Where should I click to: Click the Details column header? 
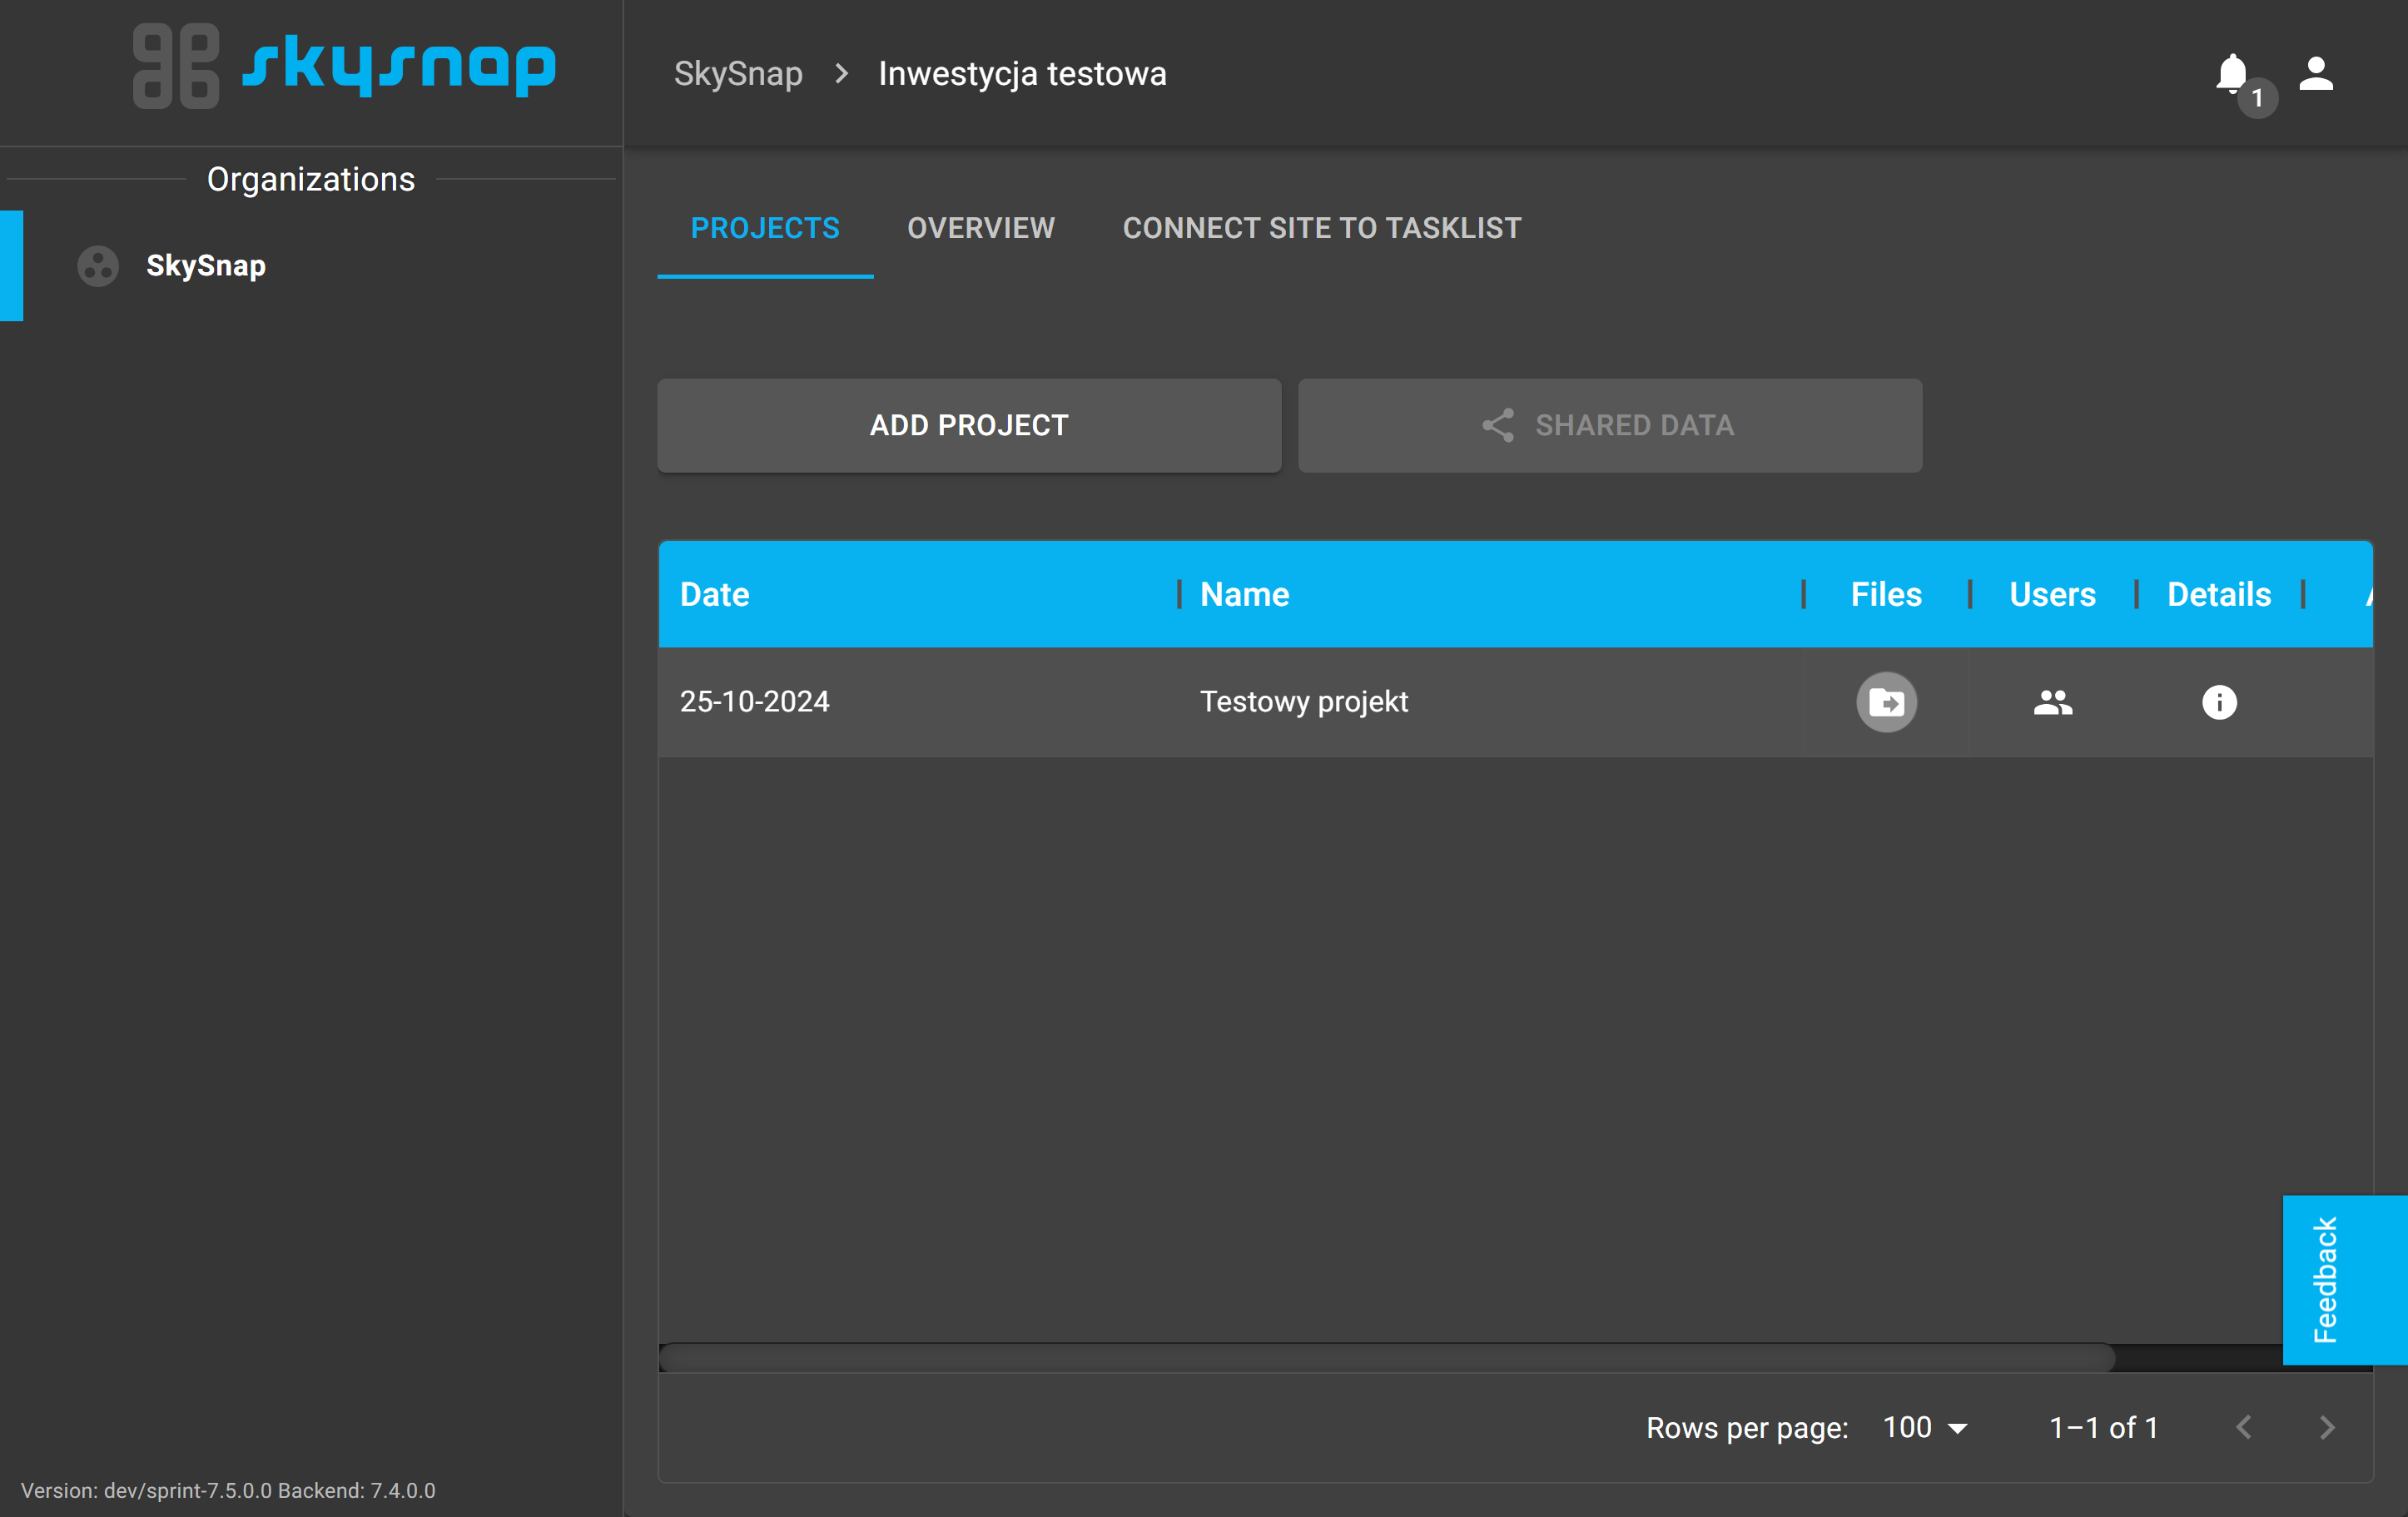(x=2218, y=595)
